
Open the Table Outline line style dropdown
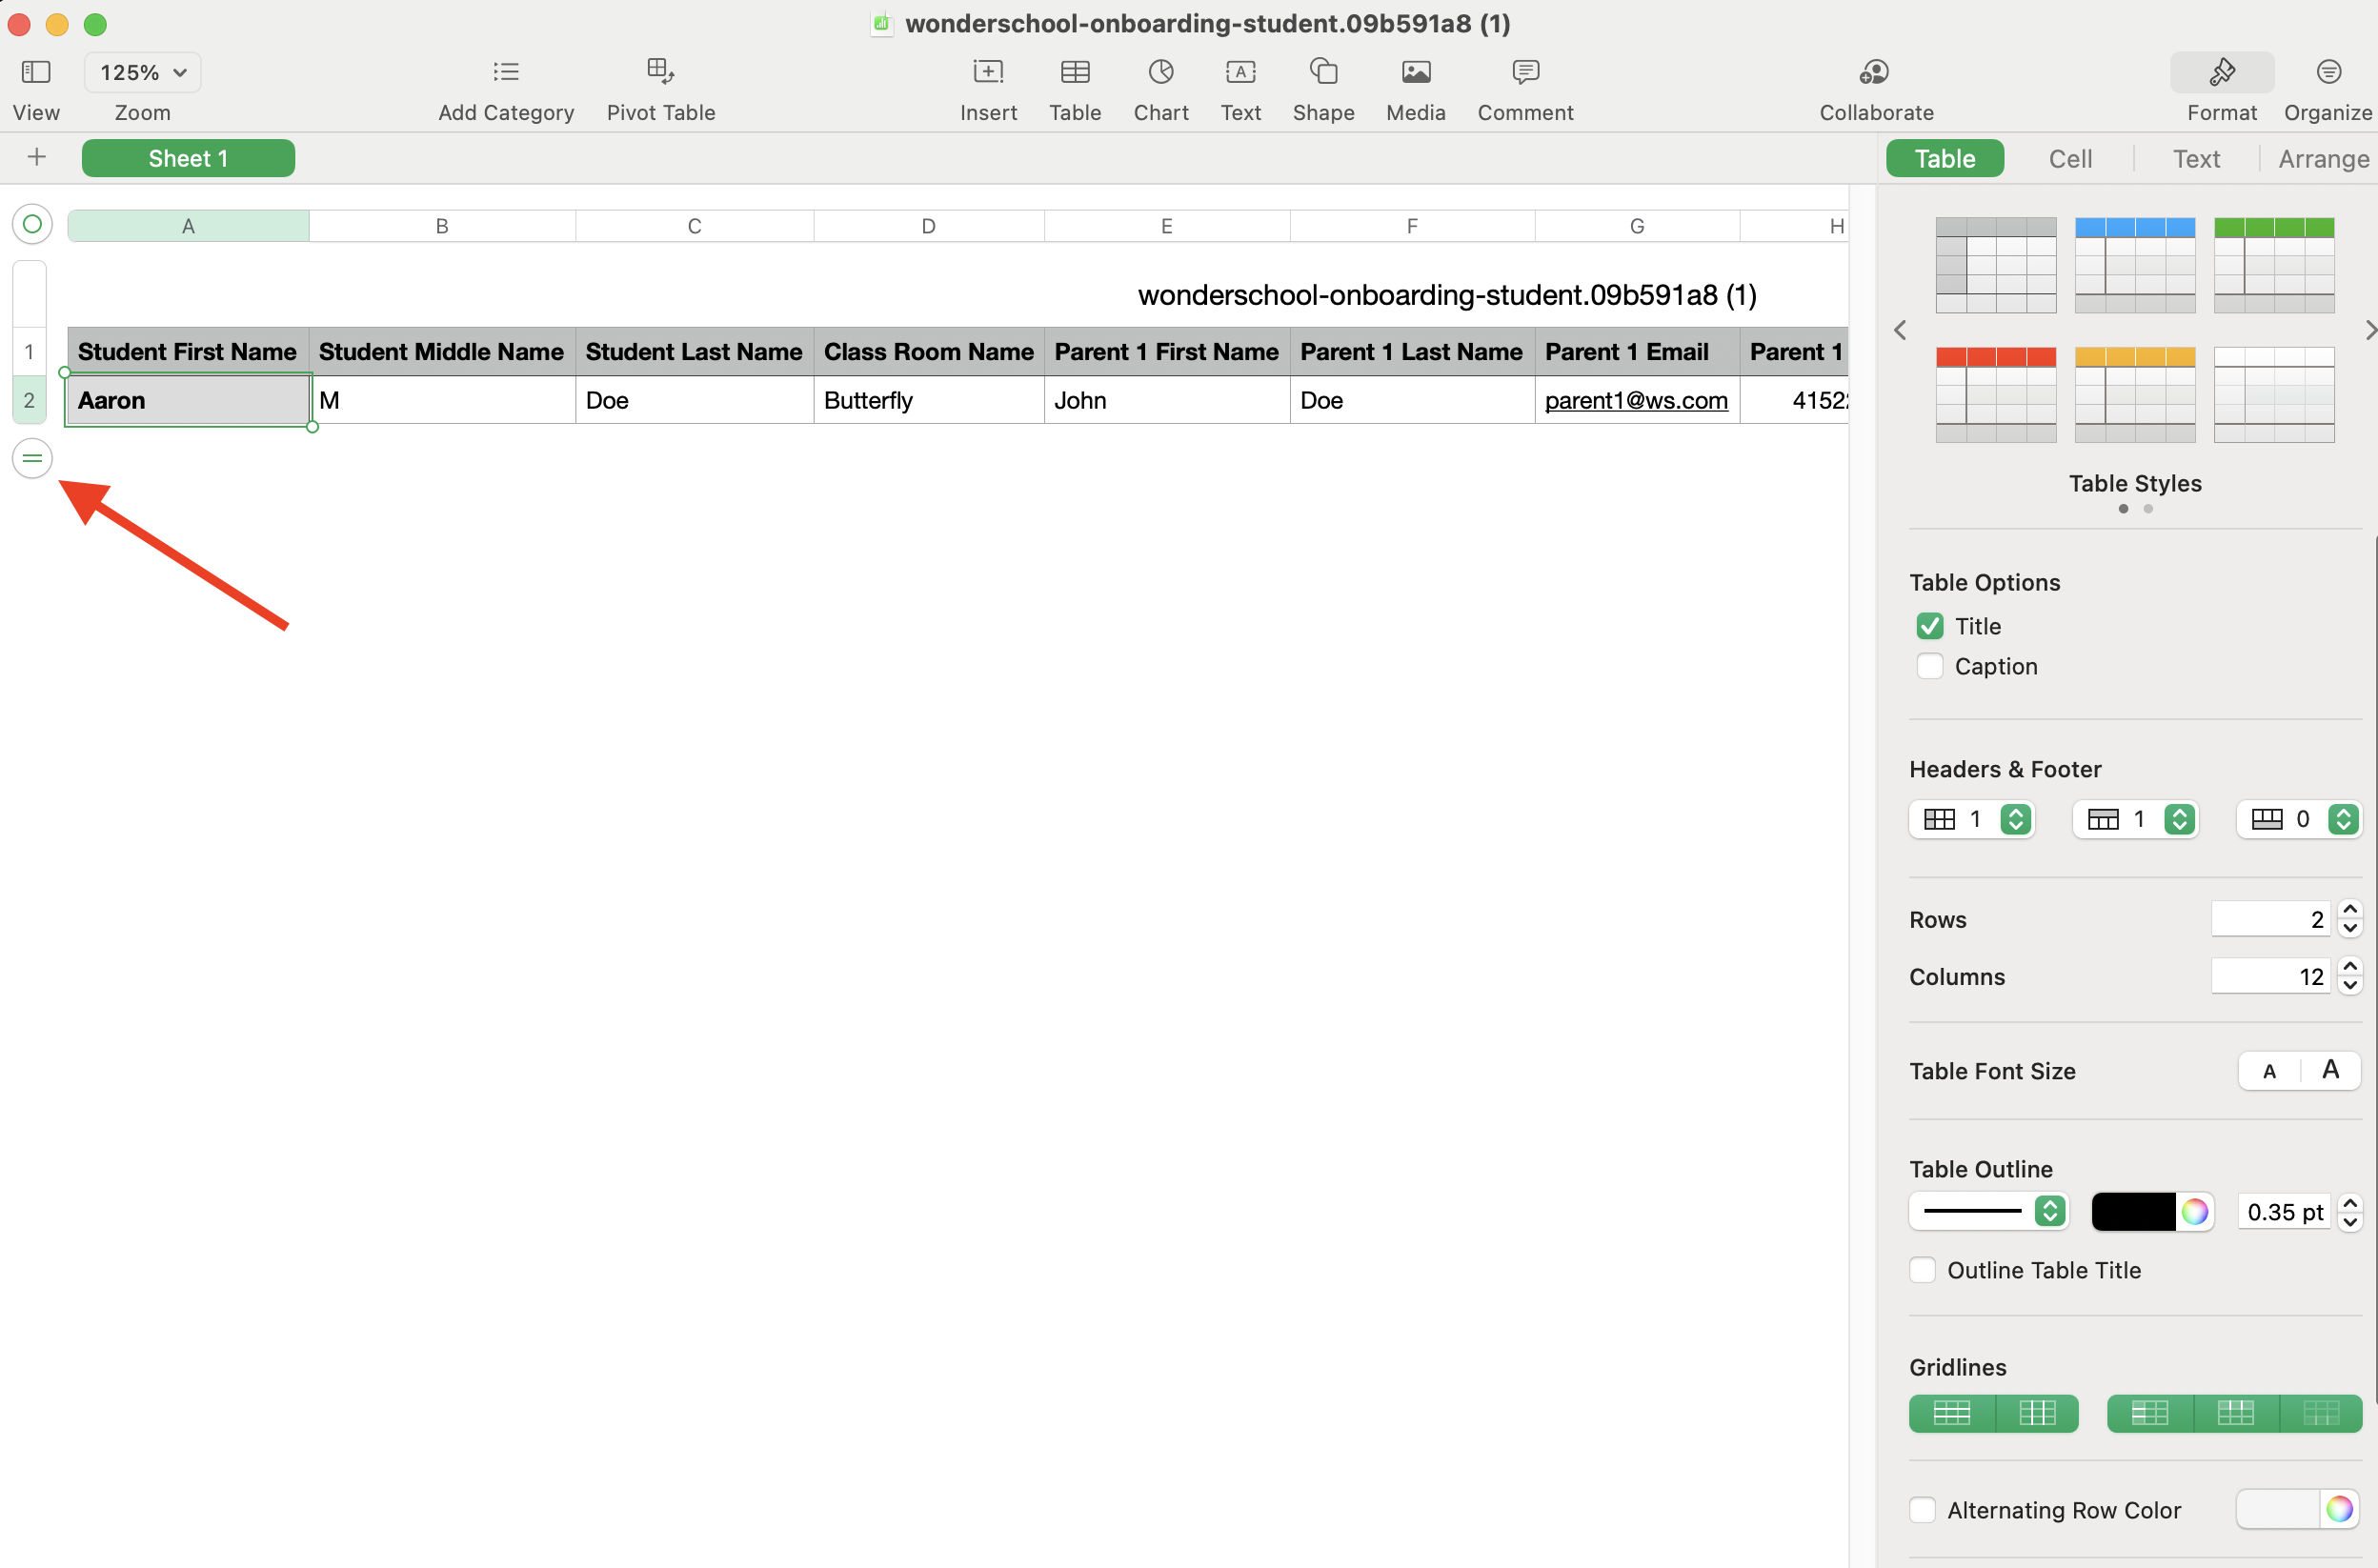1988,1211
